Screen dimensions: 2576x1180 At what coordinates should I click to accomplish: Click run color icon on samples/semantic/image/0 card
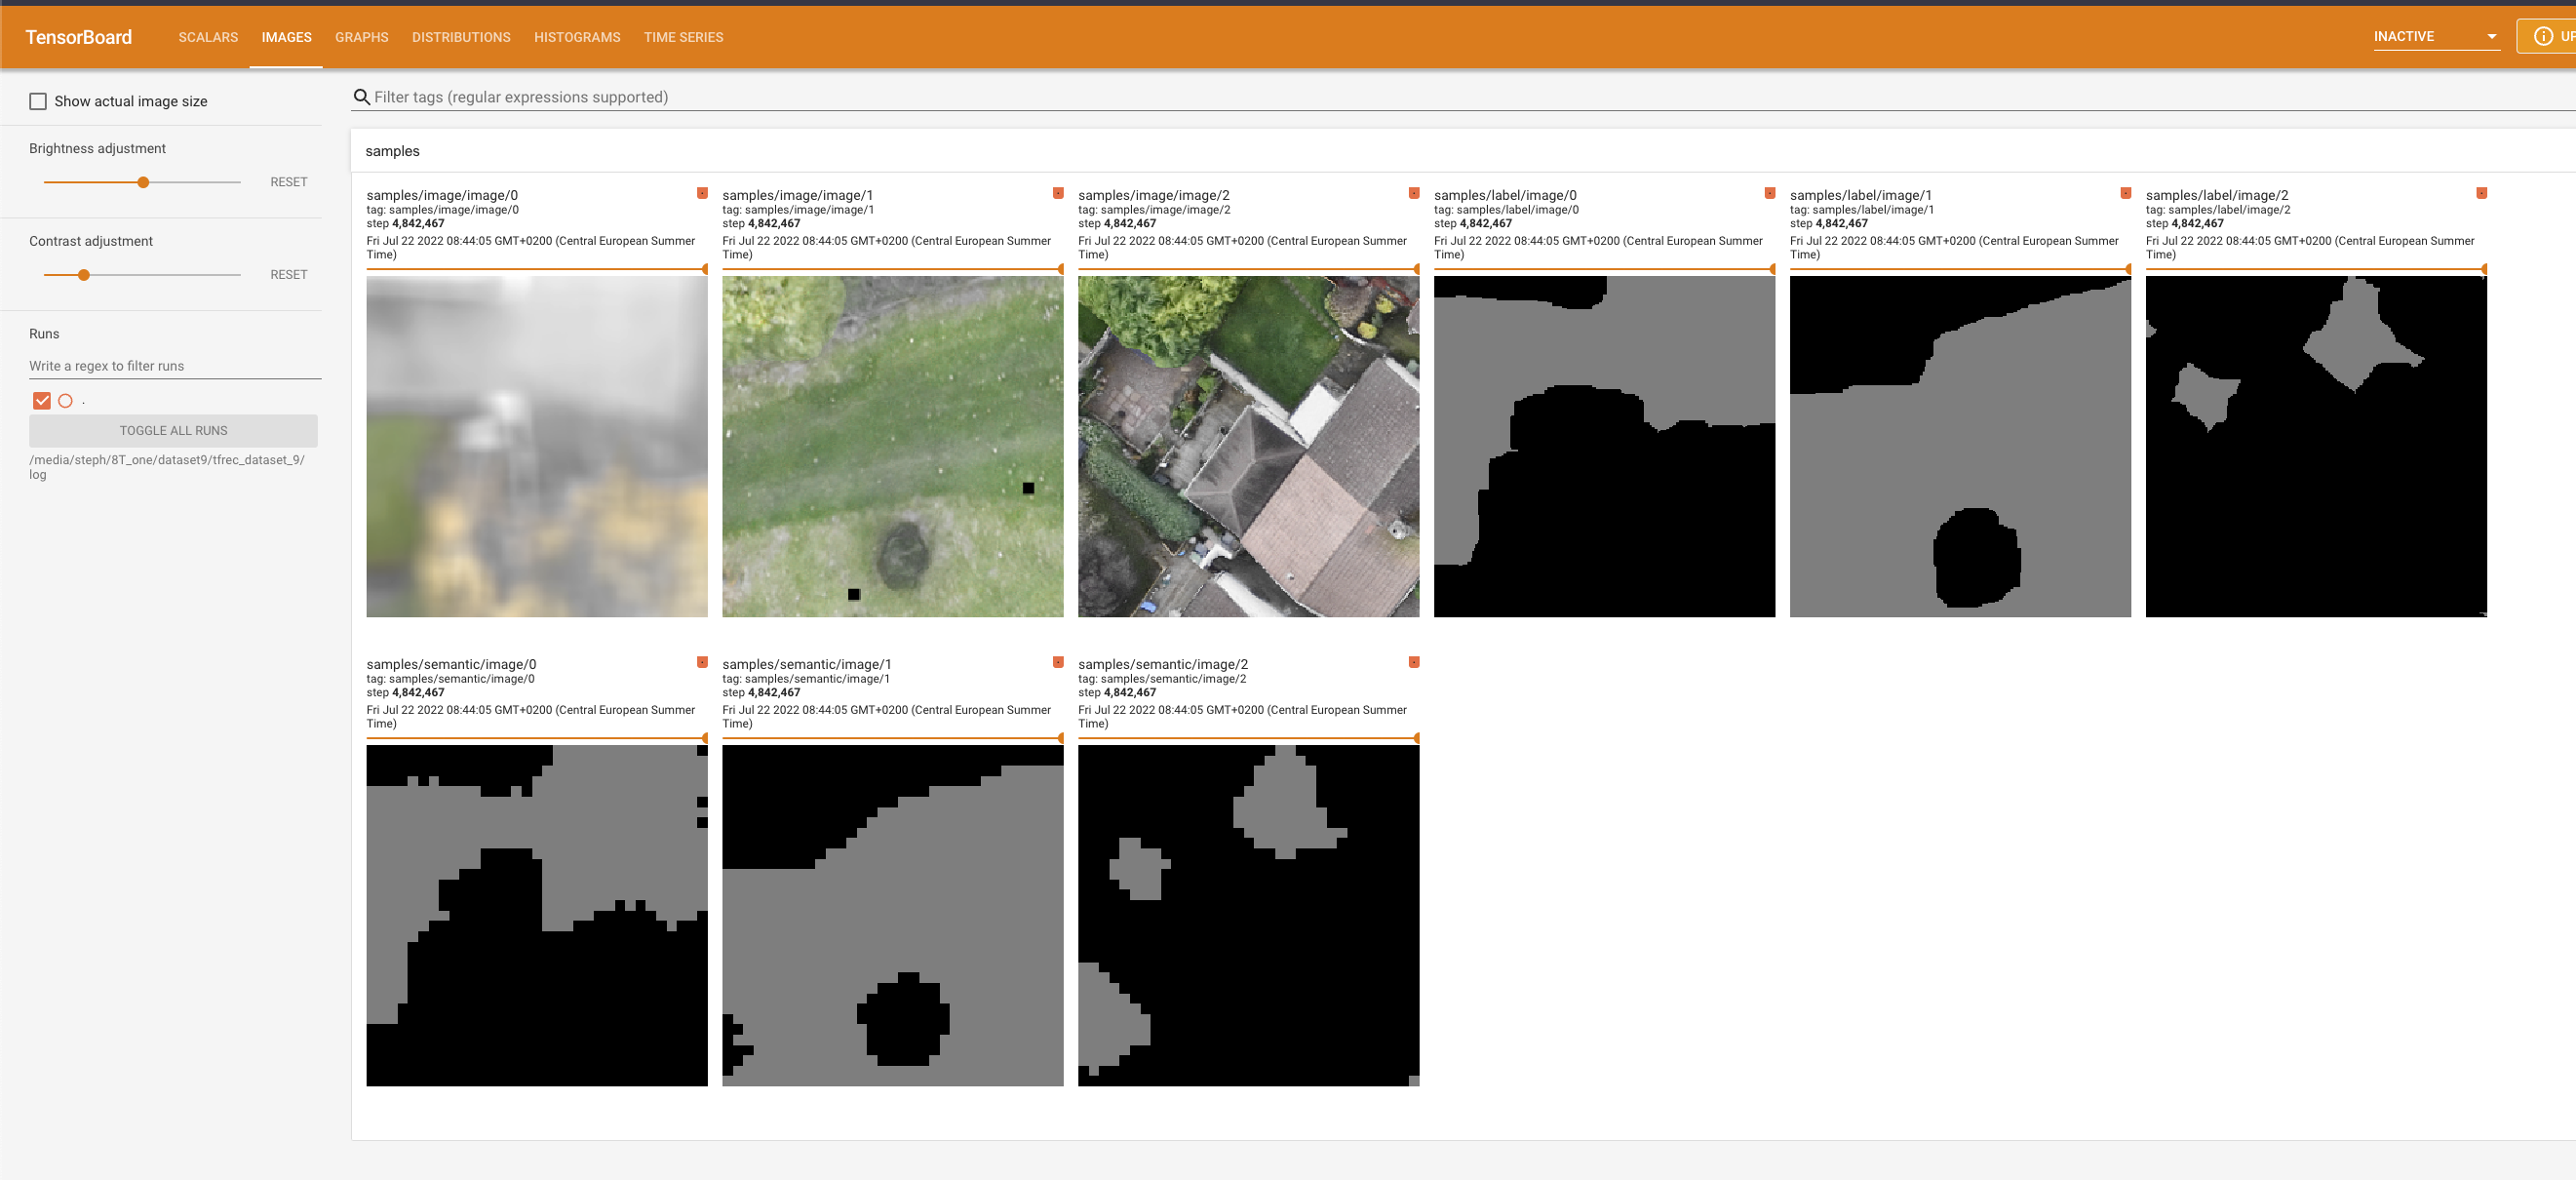point(702,662)
